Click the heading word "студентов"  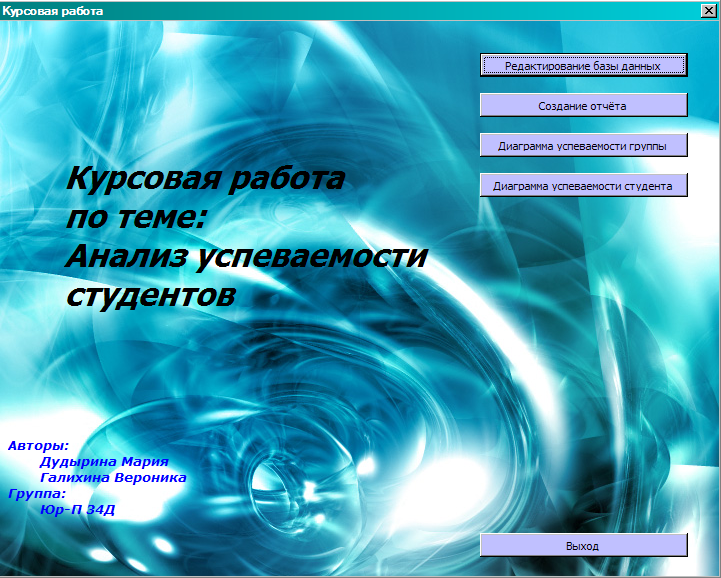(151, 295)
